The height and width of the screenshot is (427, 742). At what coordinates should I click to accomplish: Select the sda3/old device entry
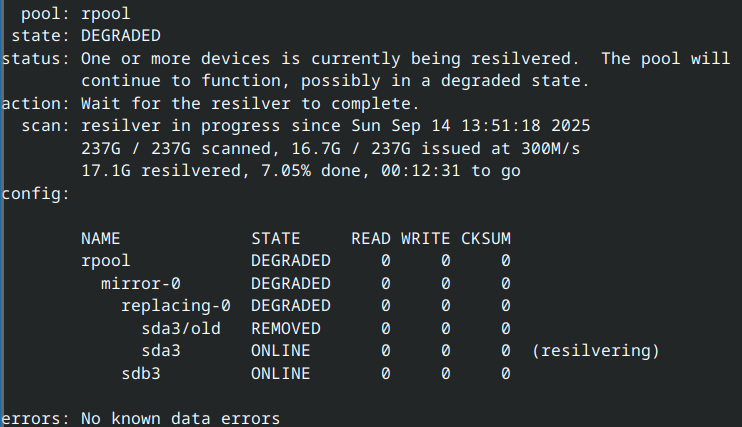(x=180, y=328)
